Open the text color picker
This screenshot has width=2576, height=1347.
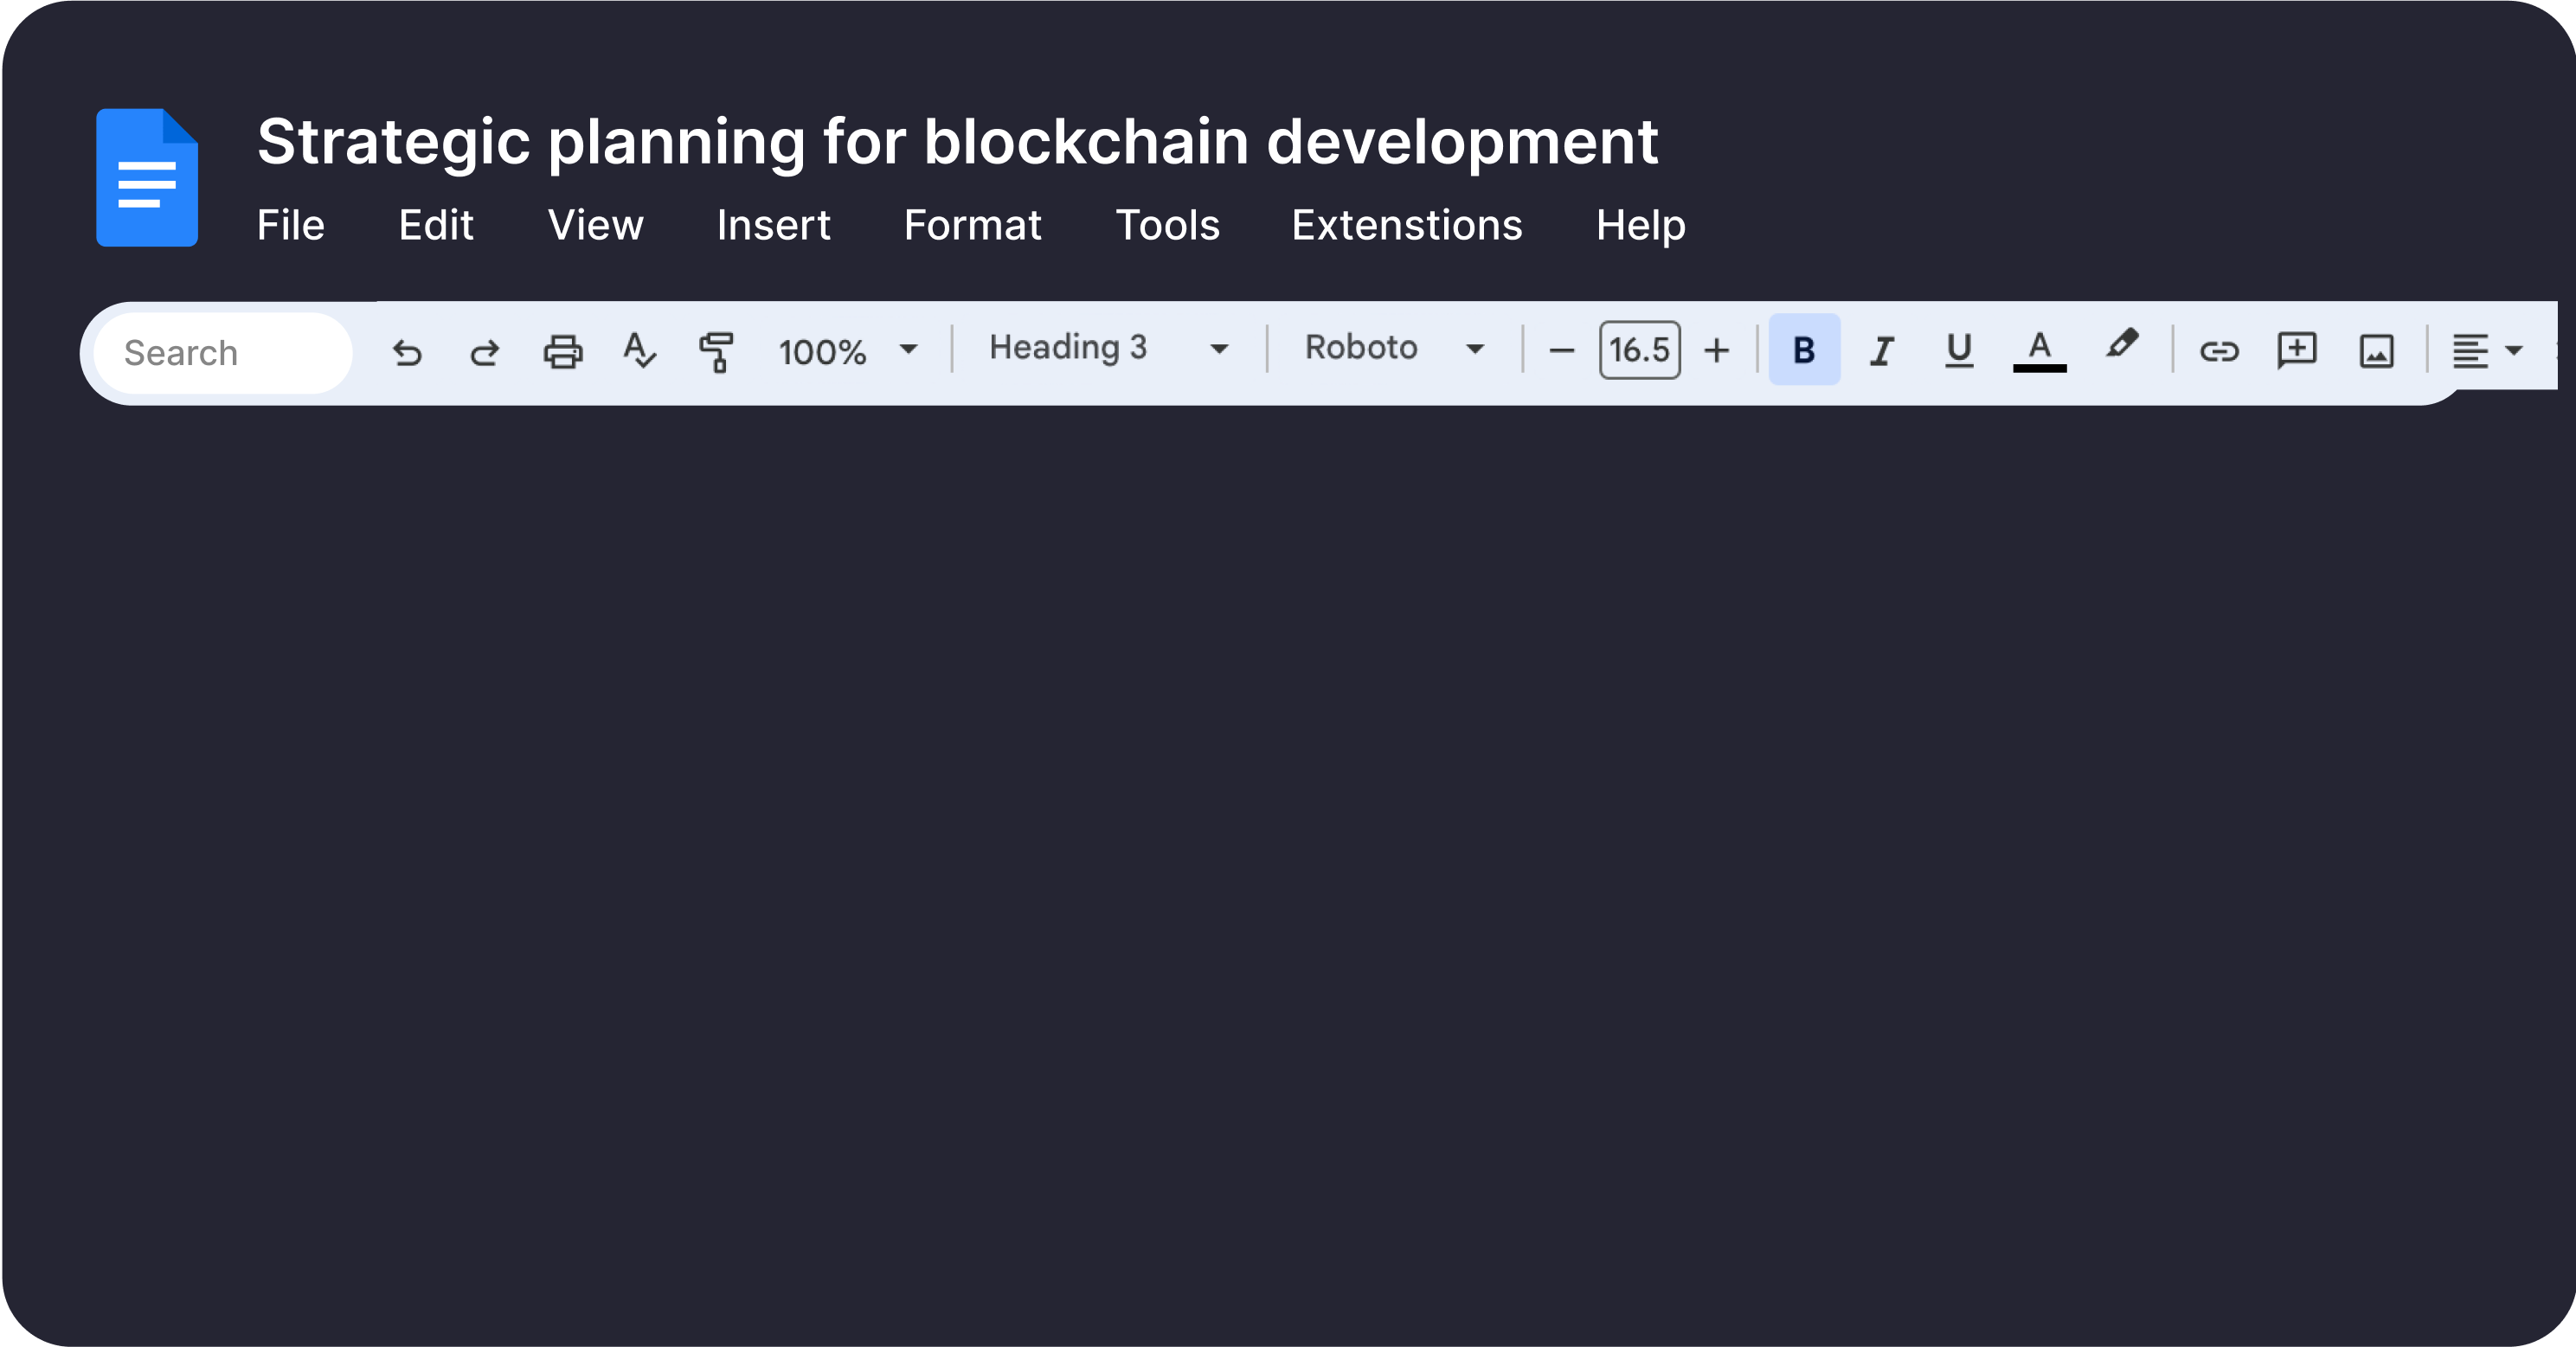click(2039, 351)
